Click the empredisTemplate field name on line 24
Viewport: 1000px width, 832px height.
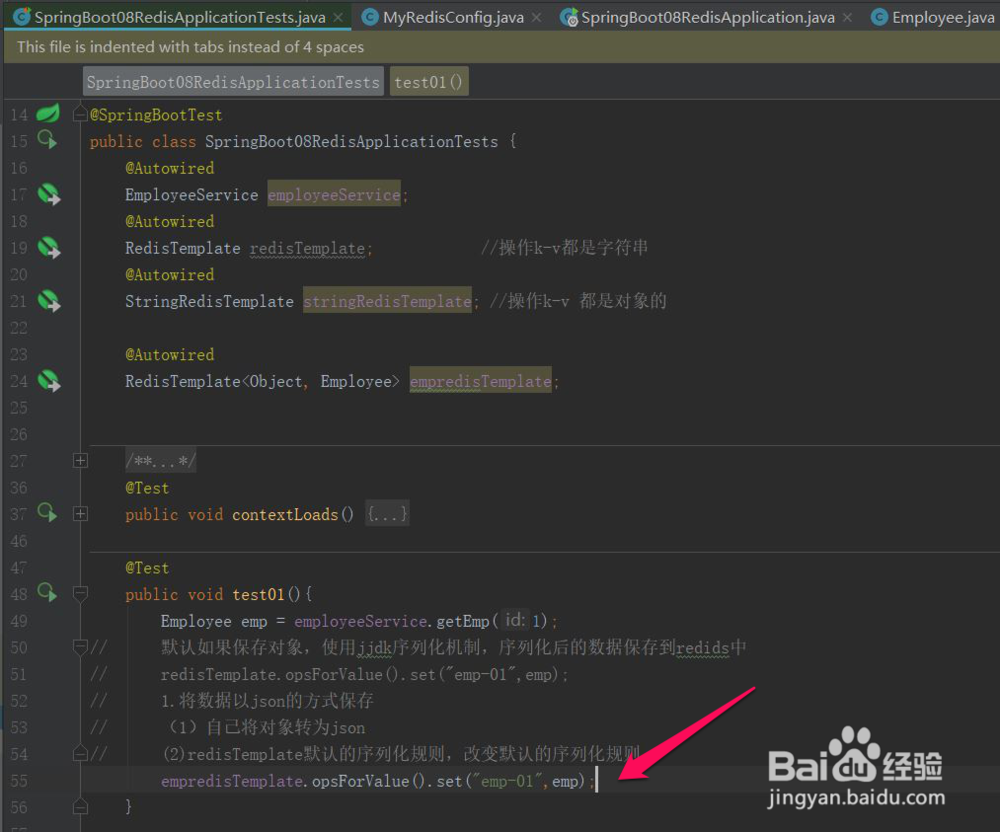coord(480,381)
